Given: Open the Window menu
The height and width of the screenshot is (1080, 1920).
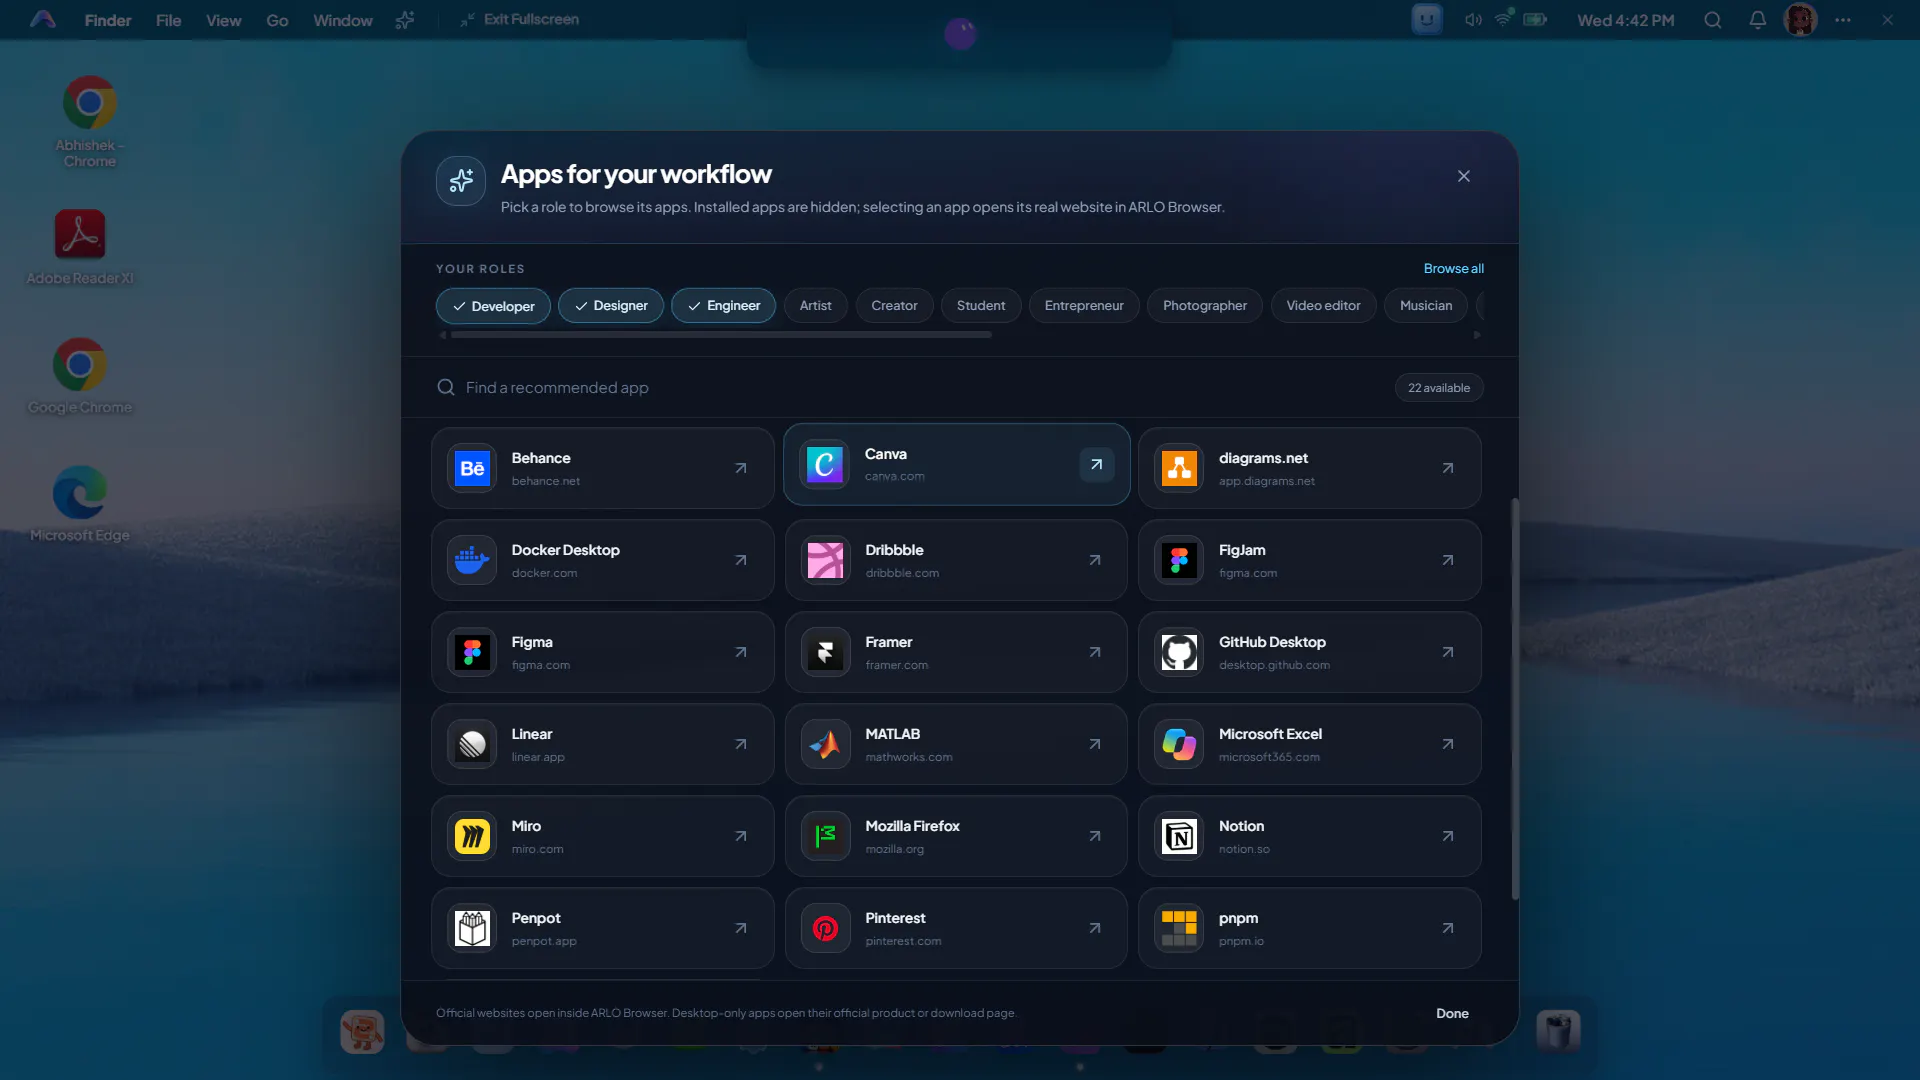Looking at the screenshot, I should (x=342, y=20).
